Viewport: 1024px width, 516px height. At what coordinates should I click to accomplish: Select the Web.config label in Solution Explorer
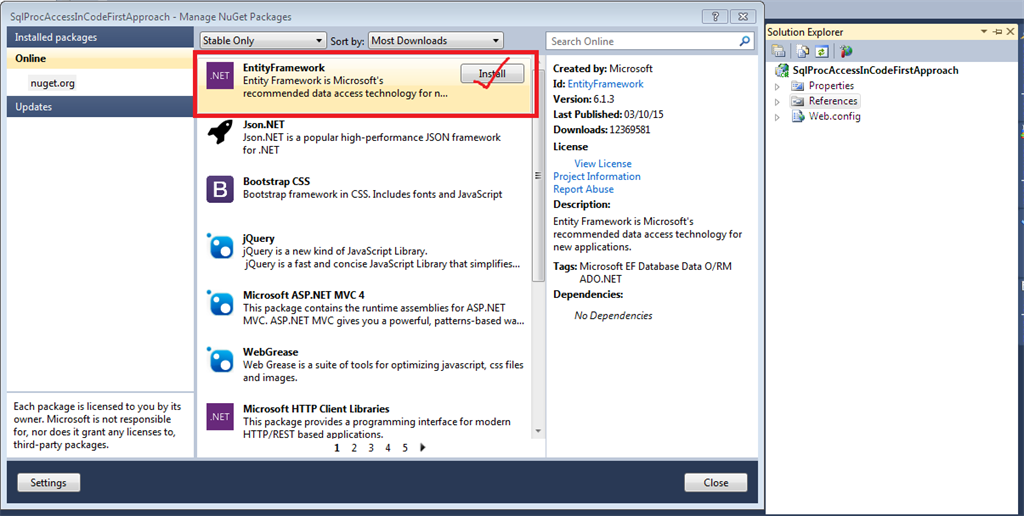click(x=835, y=116)
